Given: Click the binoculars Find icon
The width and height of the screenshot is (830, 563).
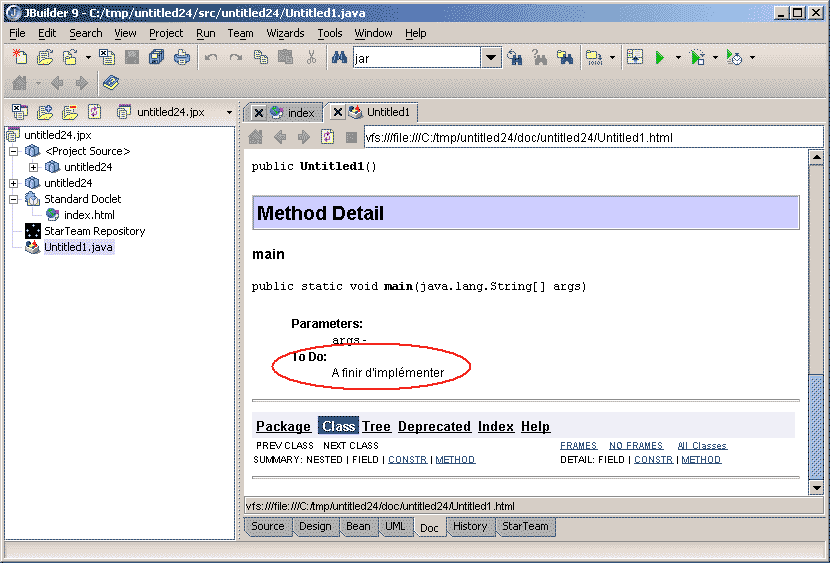Looking at the screenshot, I should [338, 58].
